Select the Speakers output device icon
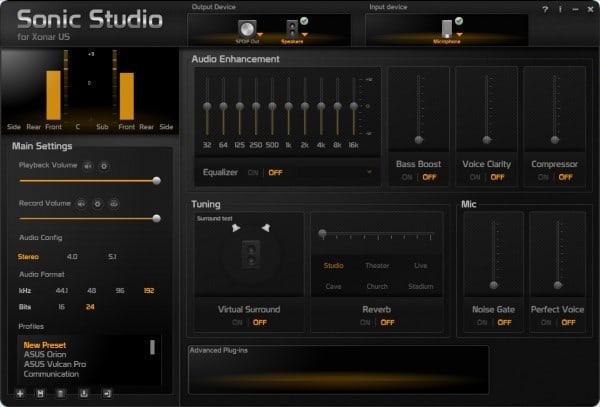The width and height of the screenshot is (600, 407). (x=292, y=29)
